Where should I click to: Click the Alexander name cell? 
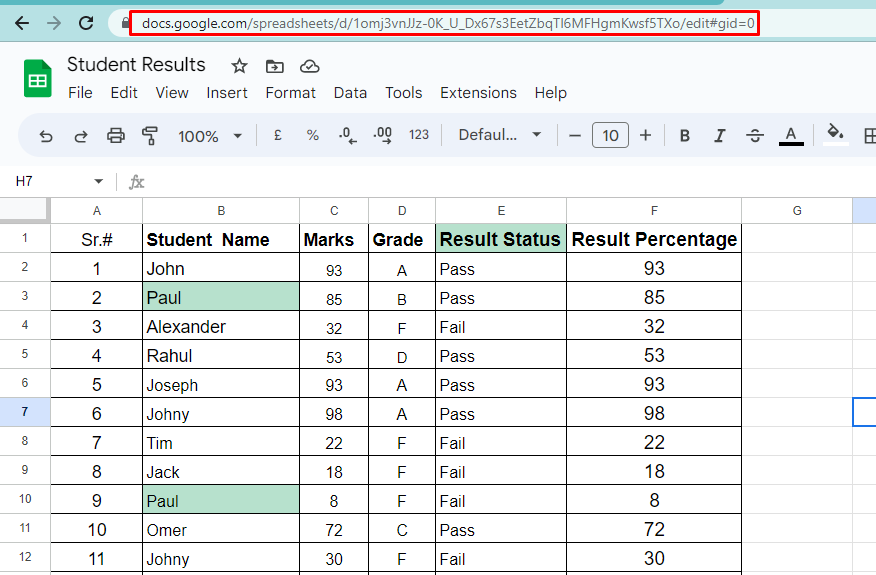click(x=221, y=326)
